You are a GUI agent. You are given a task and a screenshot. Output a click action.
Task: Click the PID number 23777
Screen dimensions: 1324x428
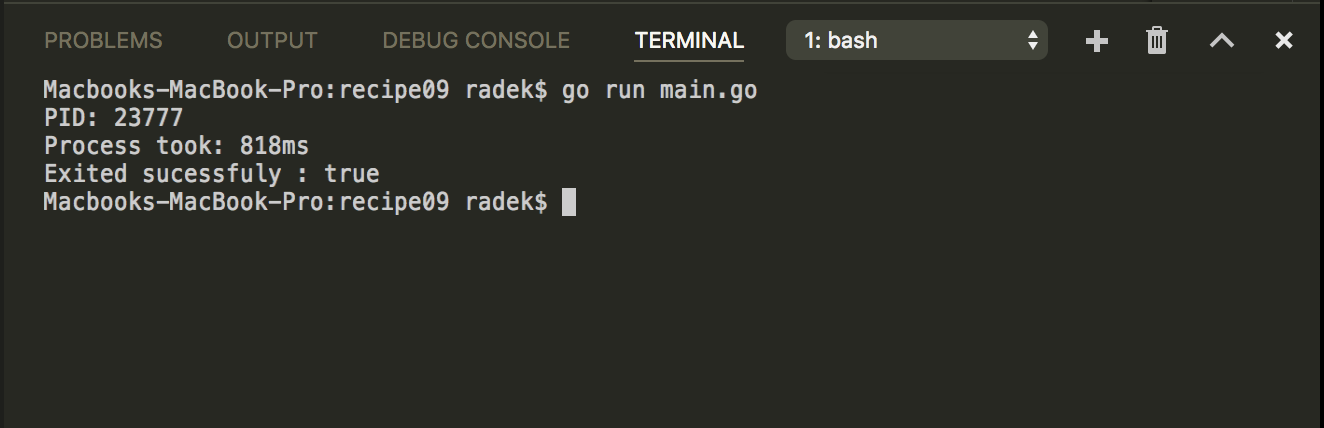coord(148,119)
